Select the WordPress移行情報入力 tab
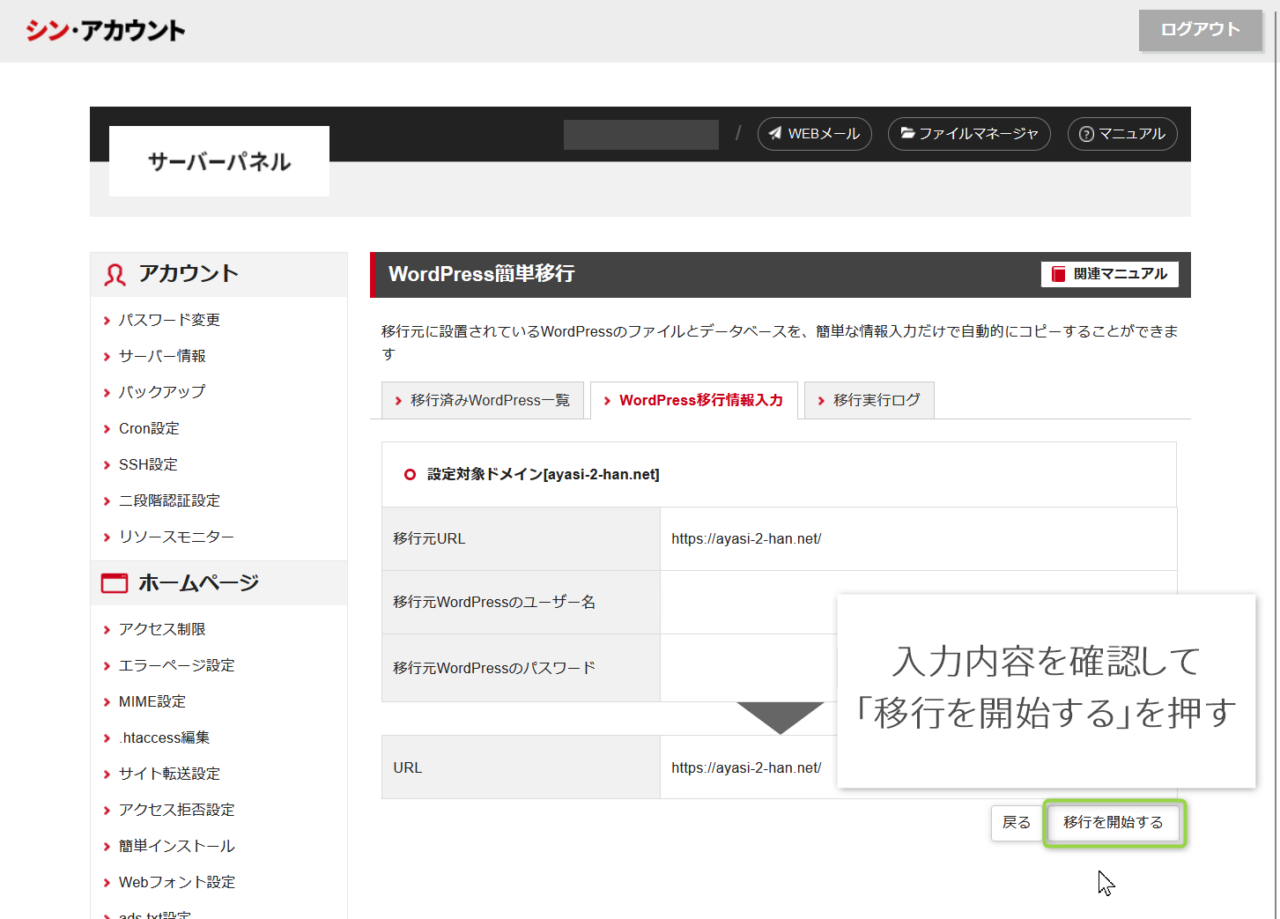The image size is (1280, 919). click(693, 400)
